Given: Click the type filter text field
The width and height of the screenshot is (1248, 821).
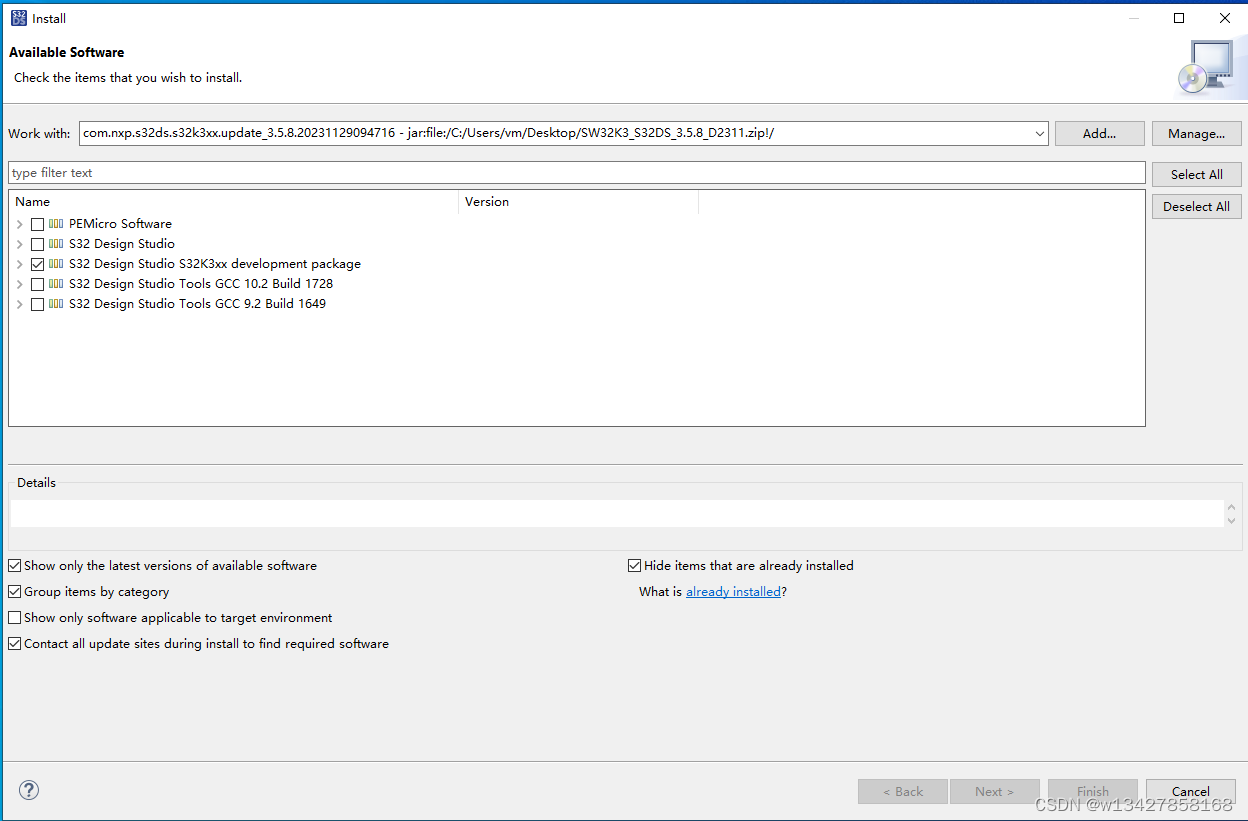Looking at the screenshot, I should [577, 173].
